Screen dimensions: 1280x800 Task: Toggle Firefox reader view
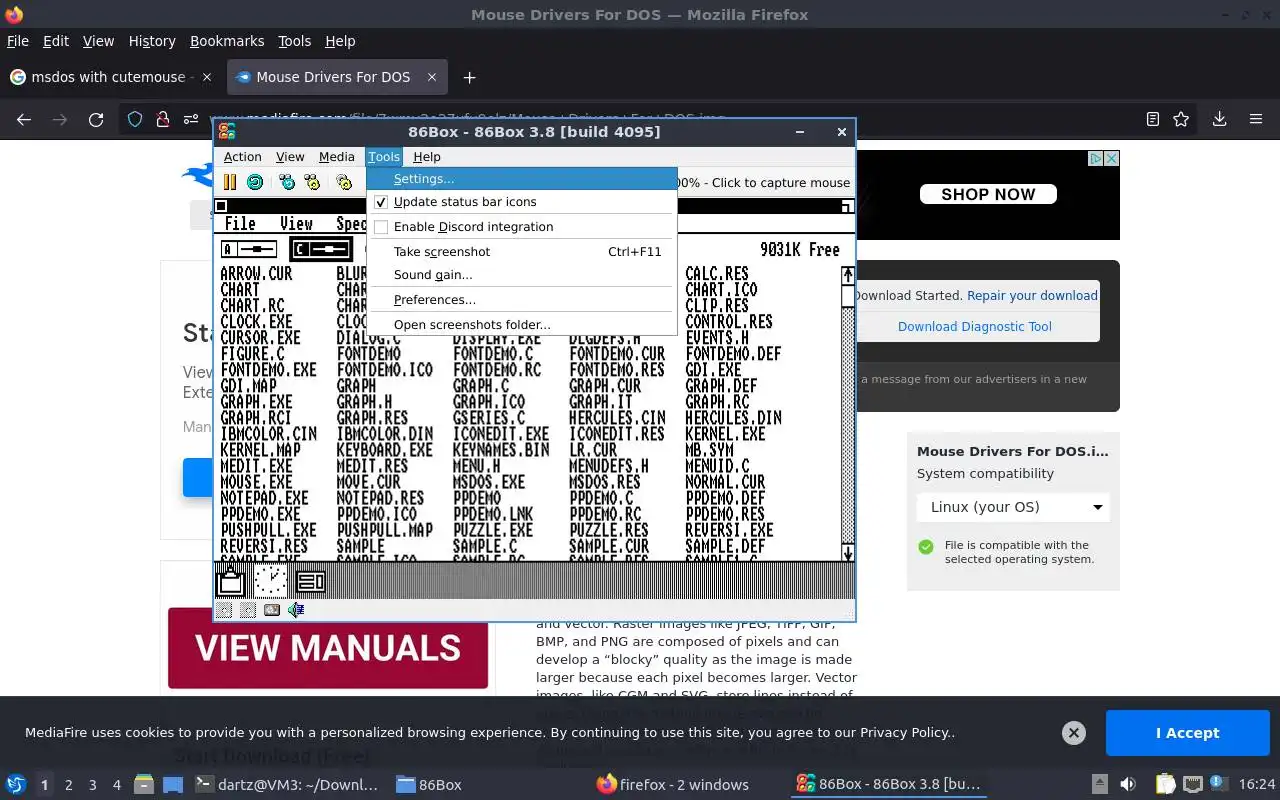click(x=1153, y=119)
